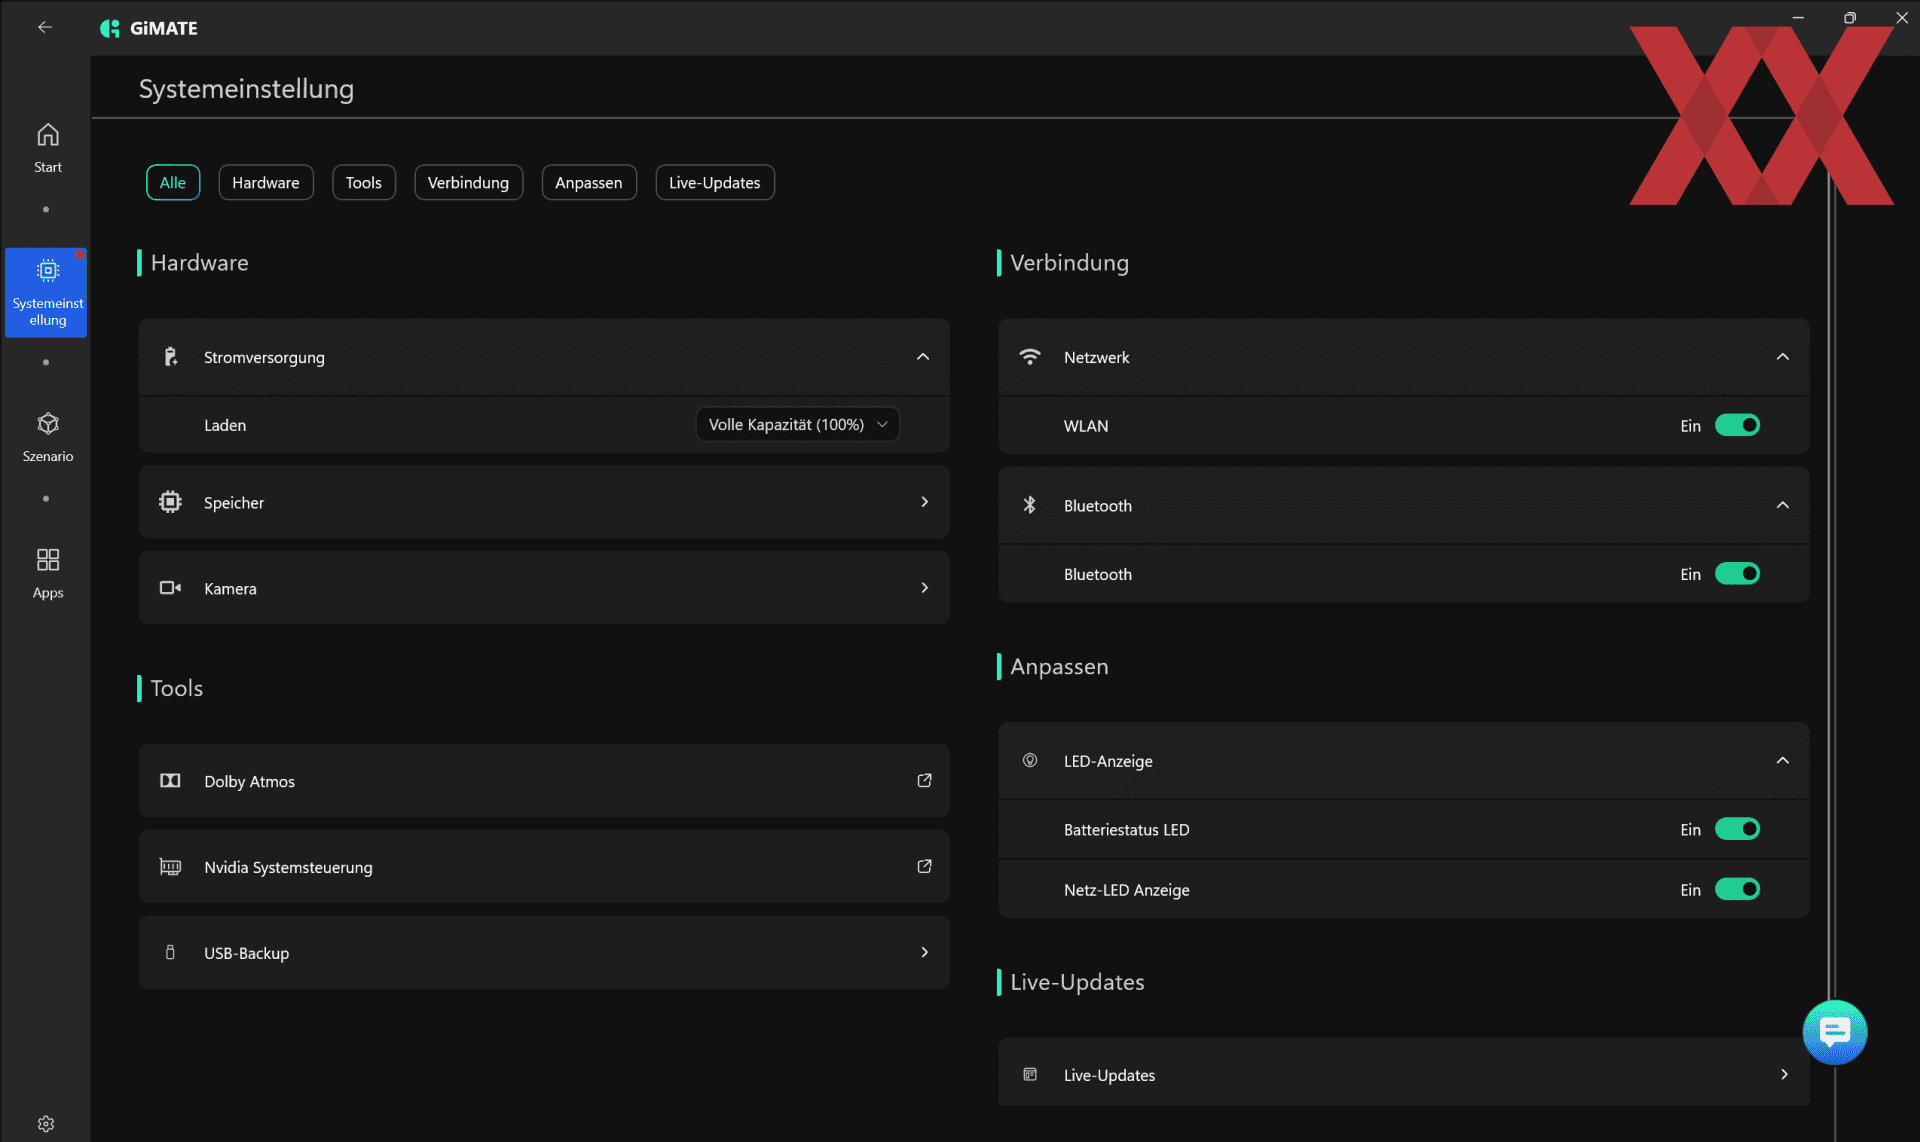
Task: Open the chat support bubble
Action: click(1835, 1032)
